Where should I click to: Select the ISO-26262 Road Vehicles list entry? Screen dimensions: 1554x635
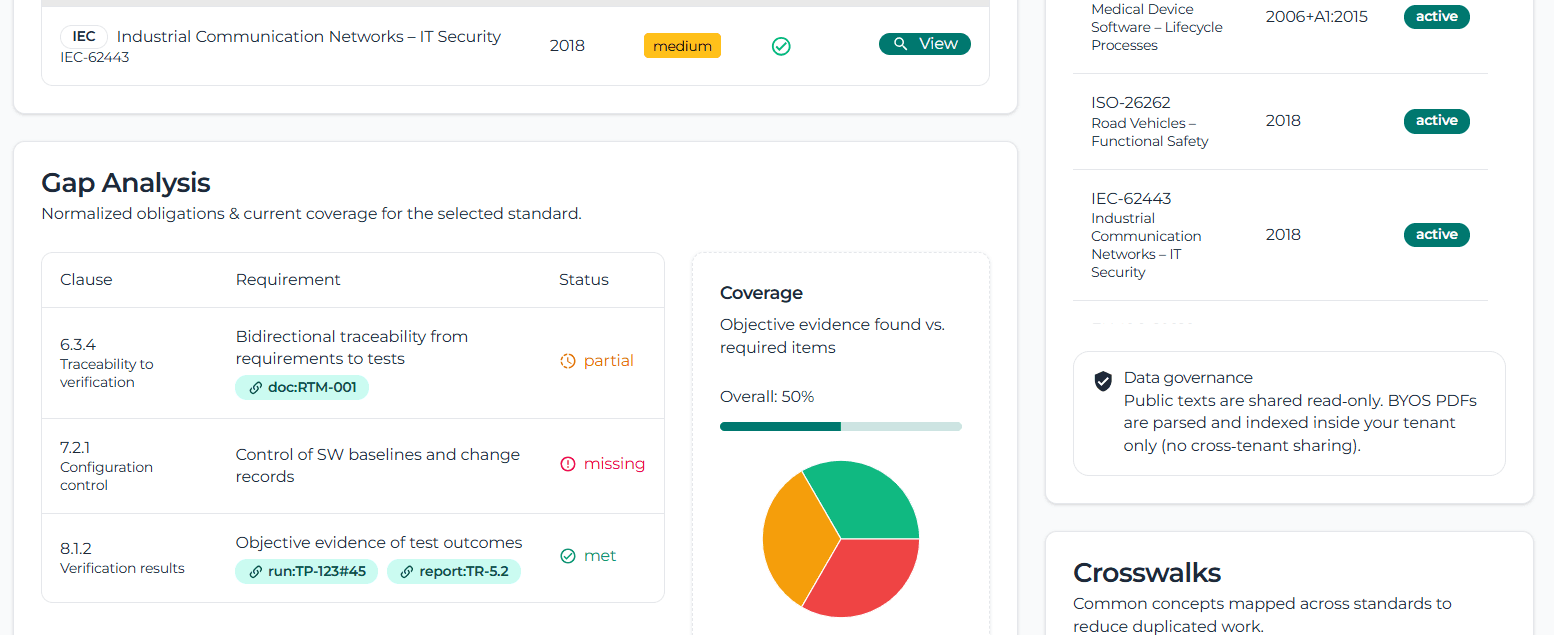(1152, 120)
